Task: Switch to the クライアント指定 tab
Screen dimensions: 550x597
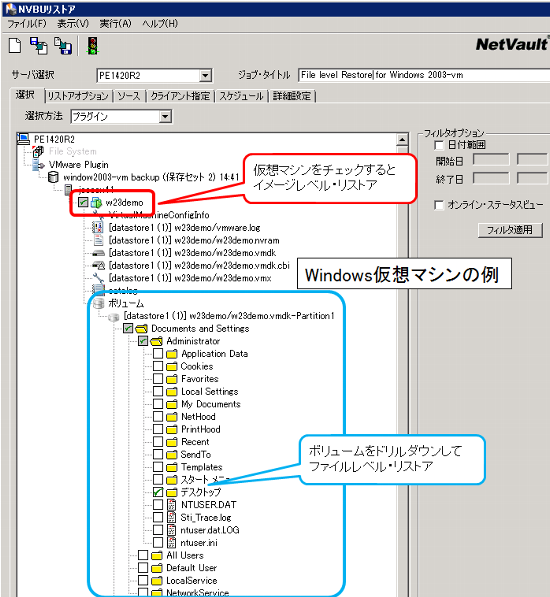Action: pos(180,96)
